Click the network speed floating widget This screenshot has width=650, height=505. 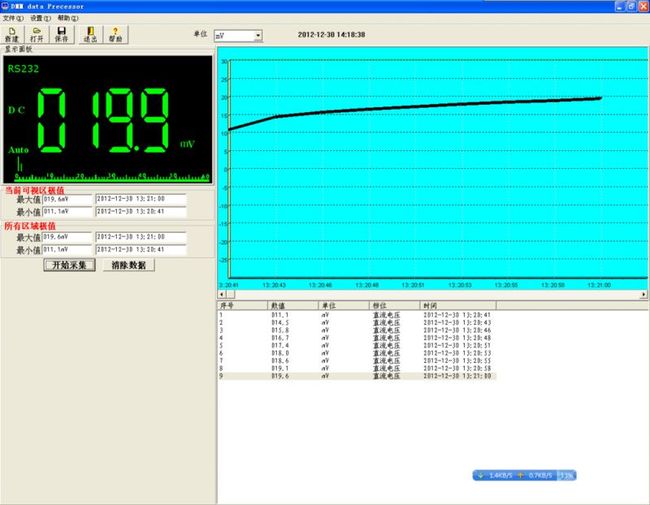[x=524, y=475]
